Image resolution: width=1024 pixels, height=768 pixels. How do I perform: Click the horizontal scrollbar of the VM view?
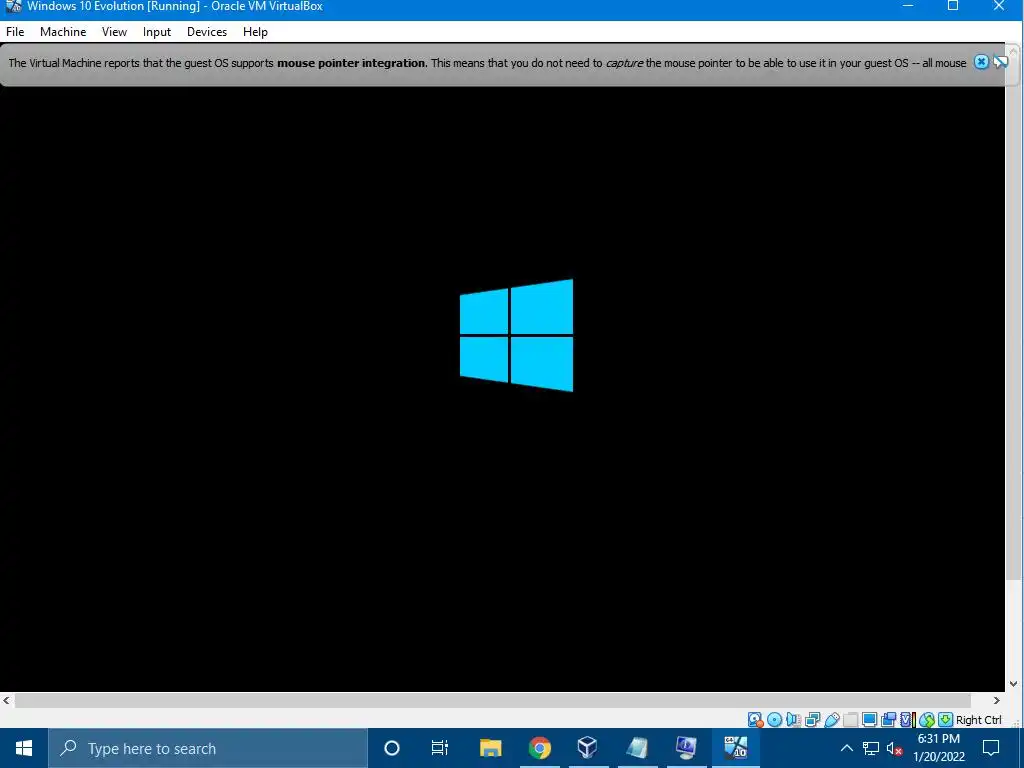[492, 700]
